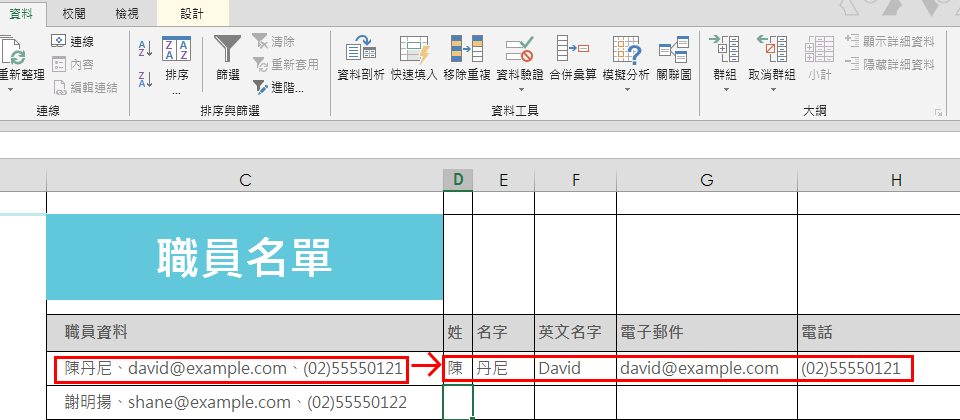Click Clear filter (清除)
This screenshot has width=960, height=420.
(274, 42)
